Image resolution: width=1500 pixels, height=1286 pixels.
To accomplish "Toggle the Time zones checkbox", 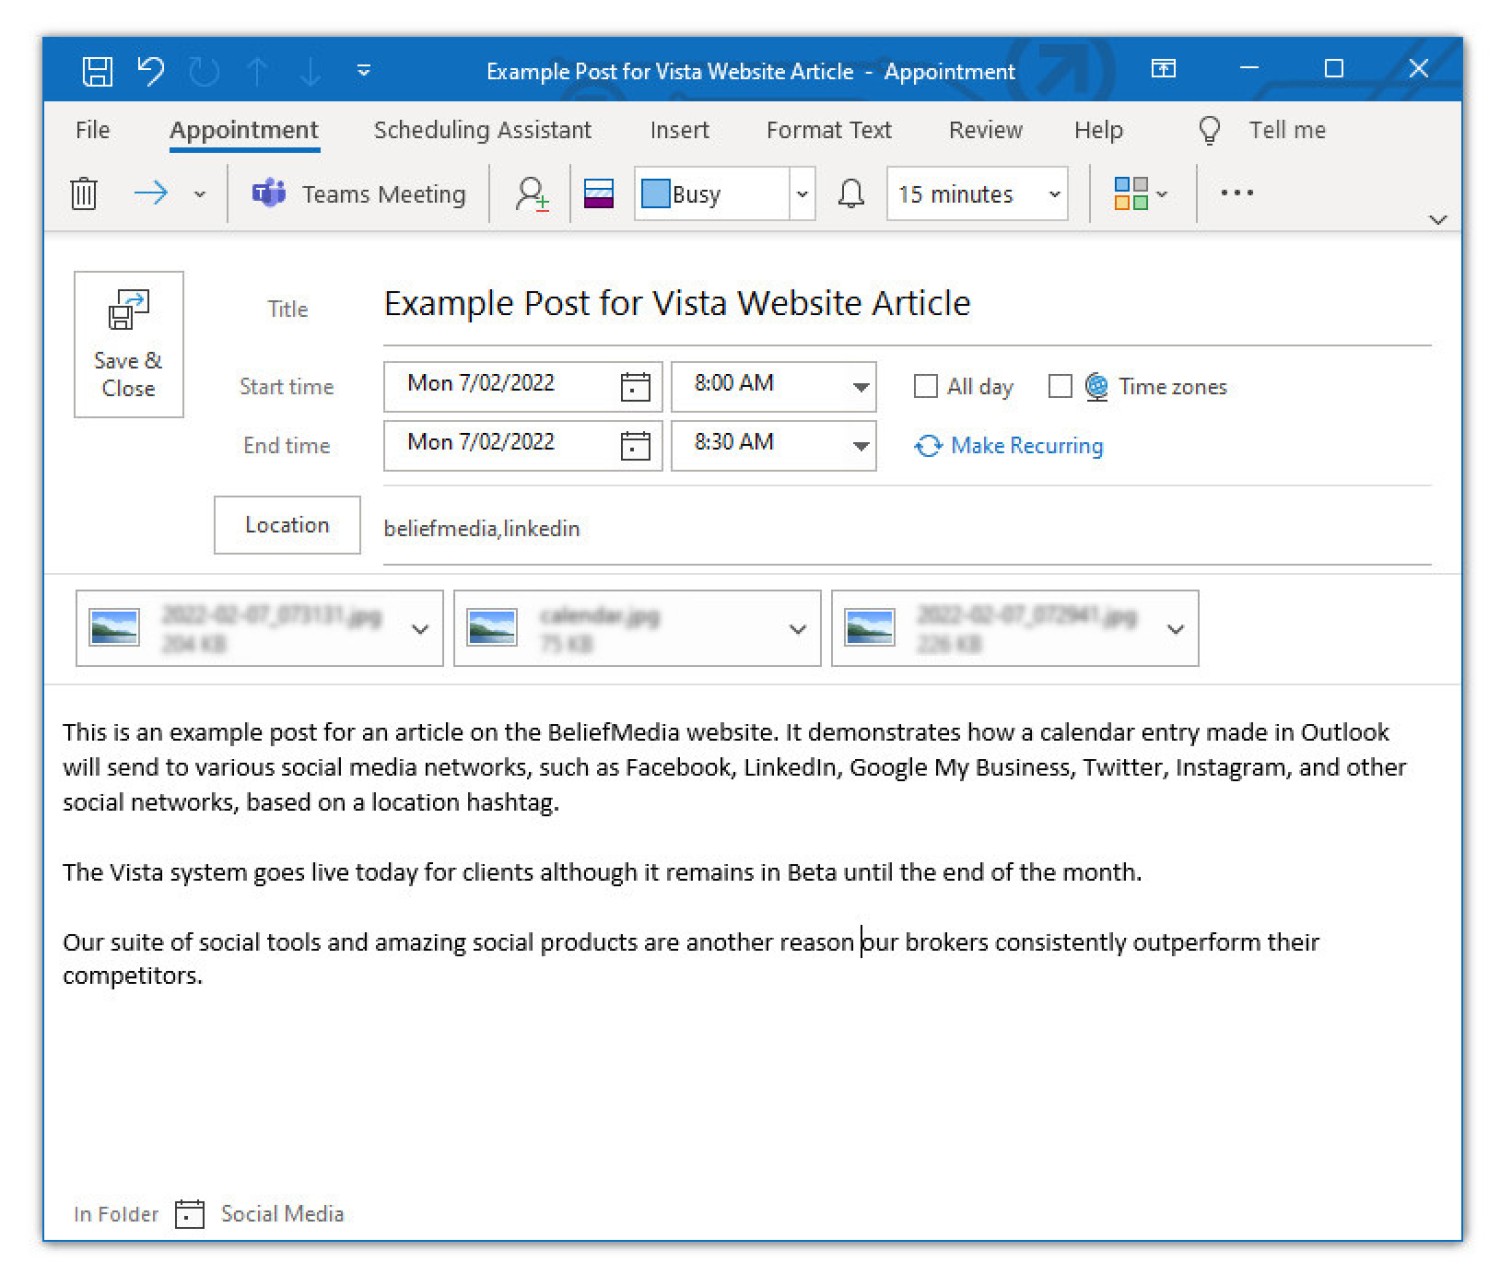I will tap(1060, 387).
